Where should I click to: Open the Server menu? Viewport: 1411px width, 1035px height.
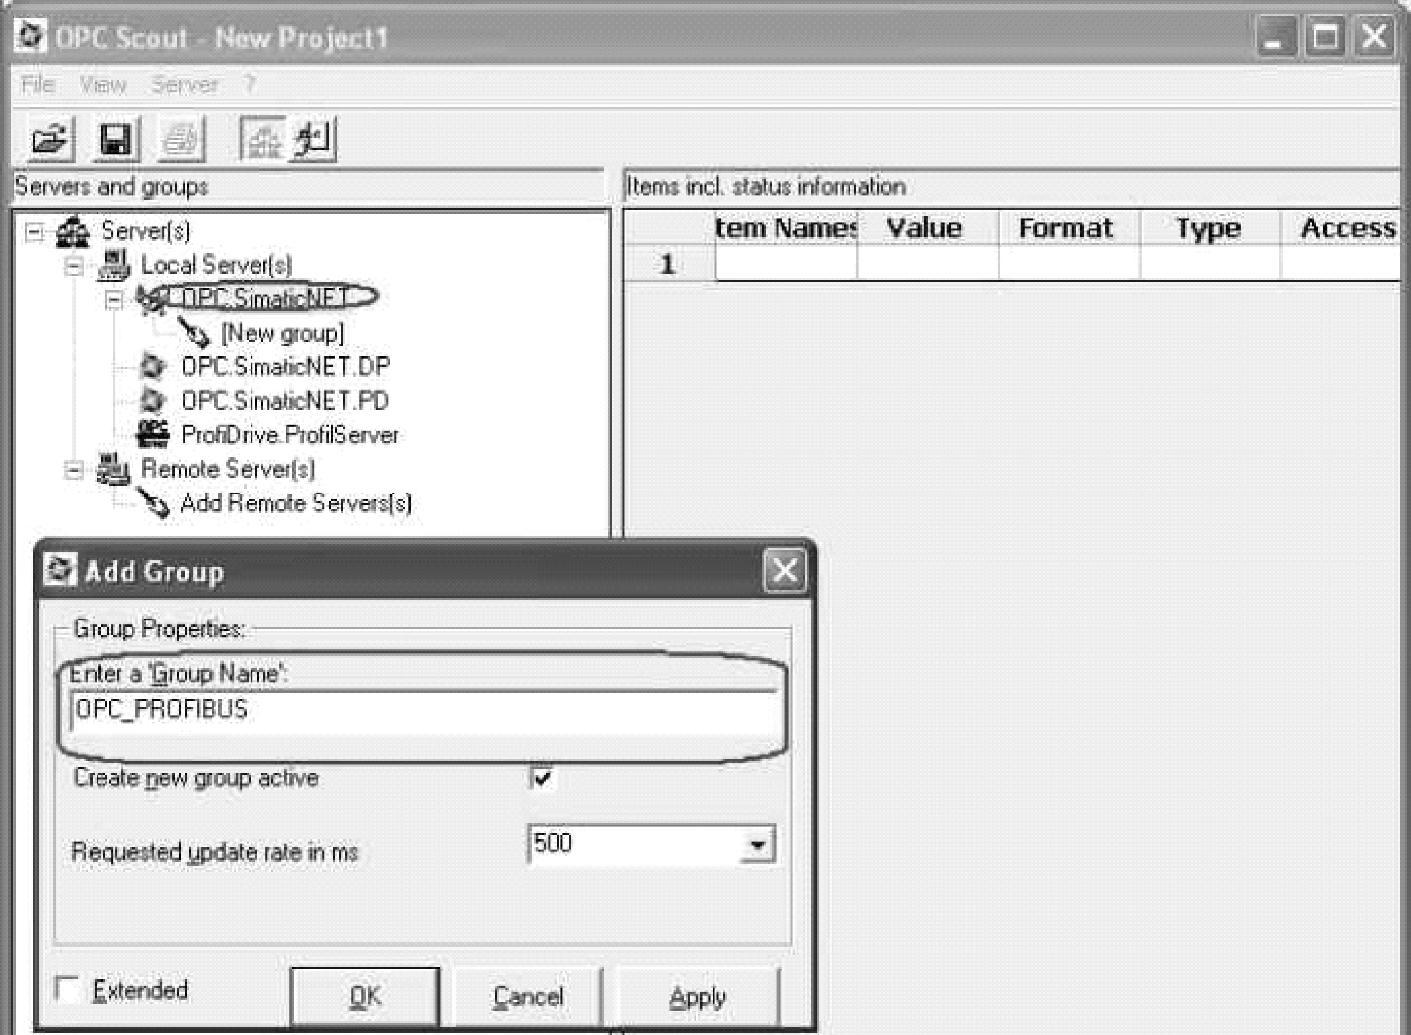[185, 85]
